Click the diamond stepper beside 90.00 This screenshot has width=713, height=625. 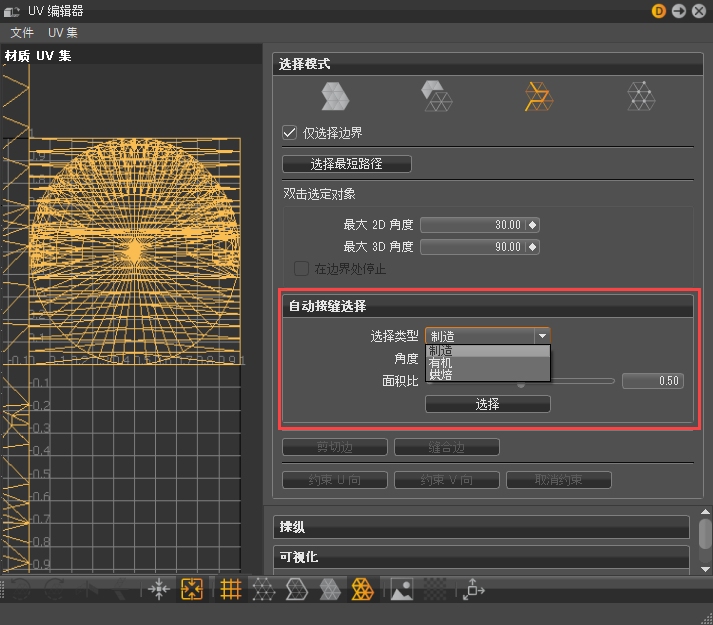[x=532, y=247]
